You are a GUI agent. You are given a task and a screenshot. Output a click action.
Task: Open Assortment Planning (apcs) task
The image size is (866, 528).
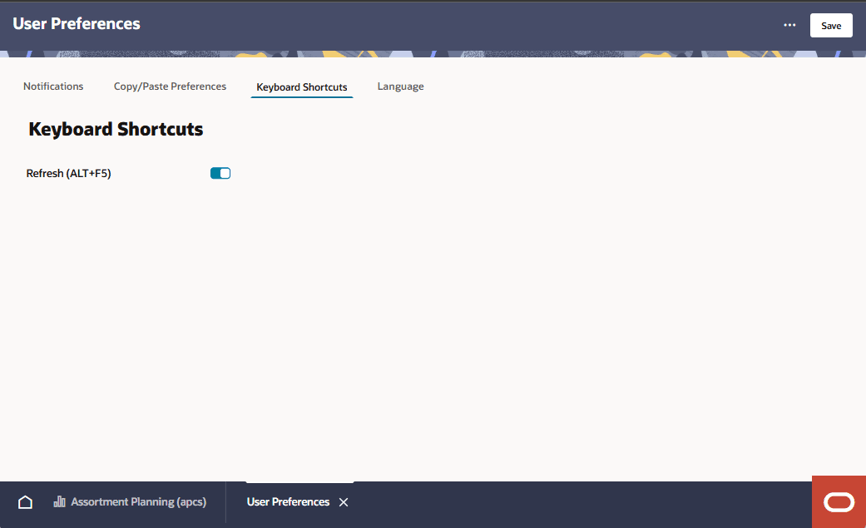pyautogui.click(x=130, y=501)
